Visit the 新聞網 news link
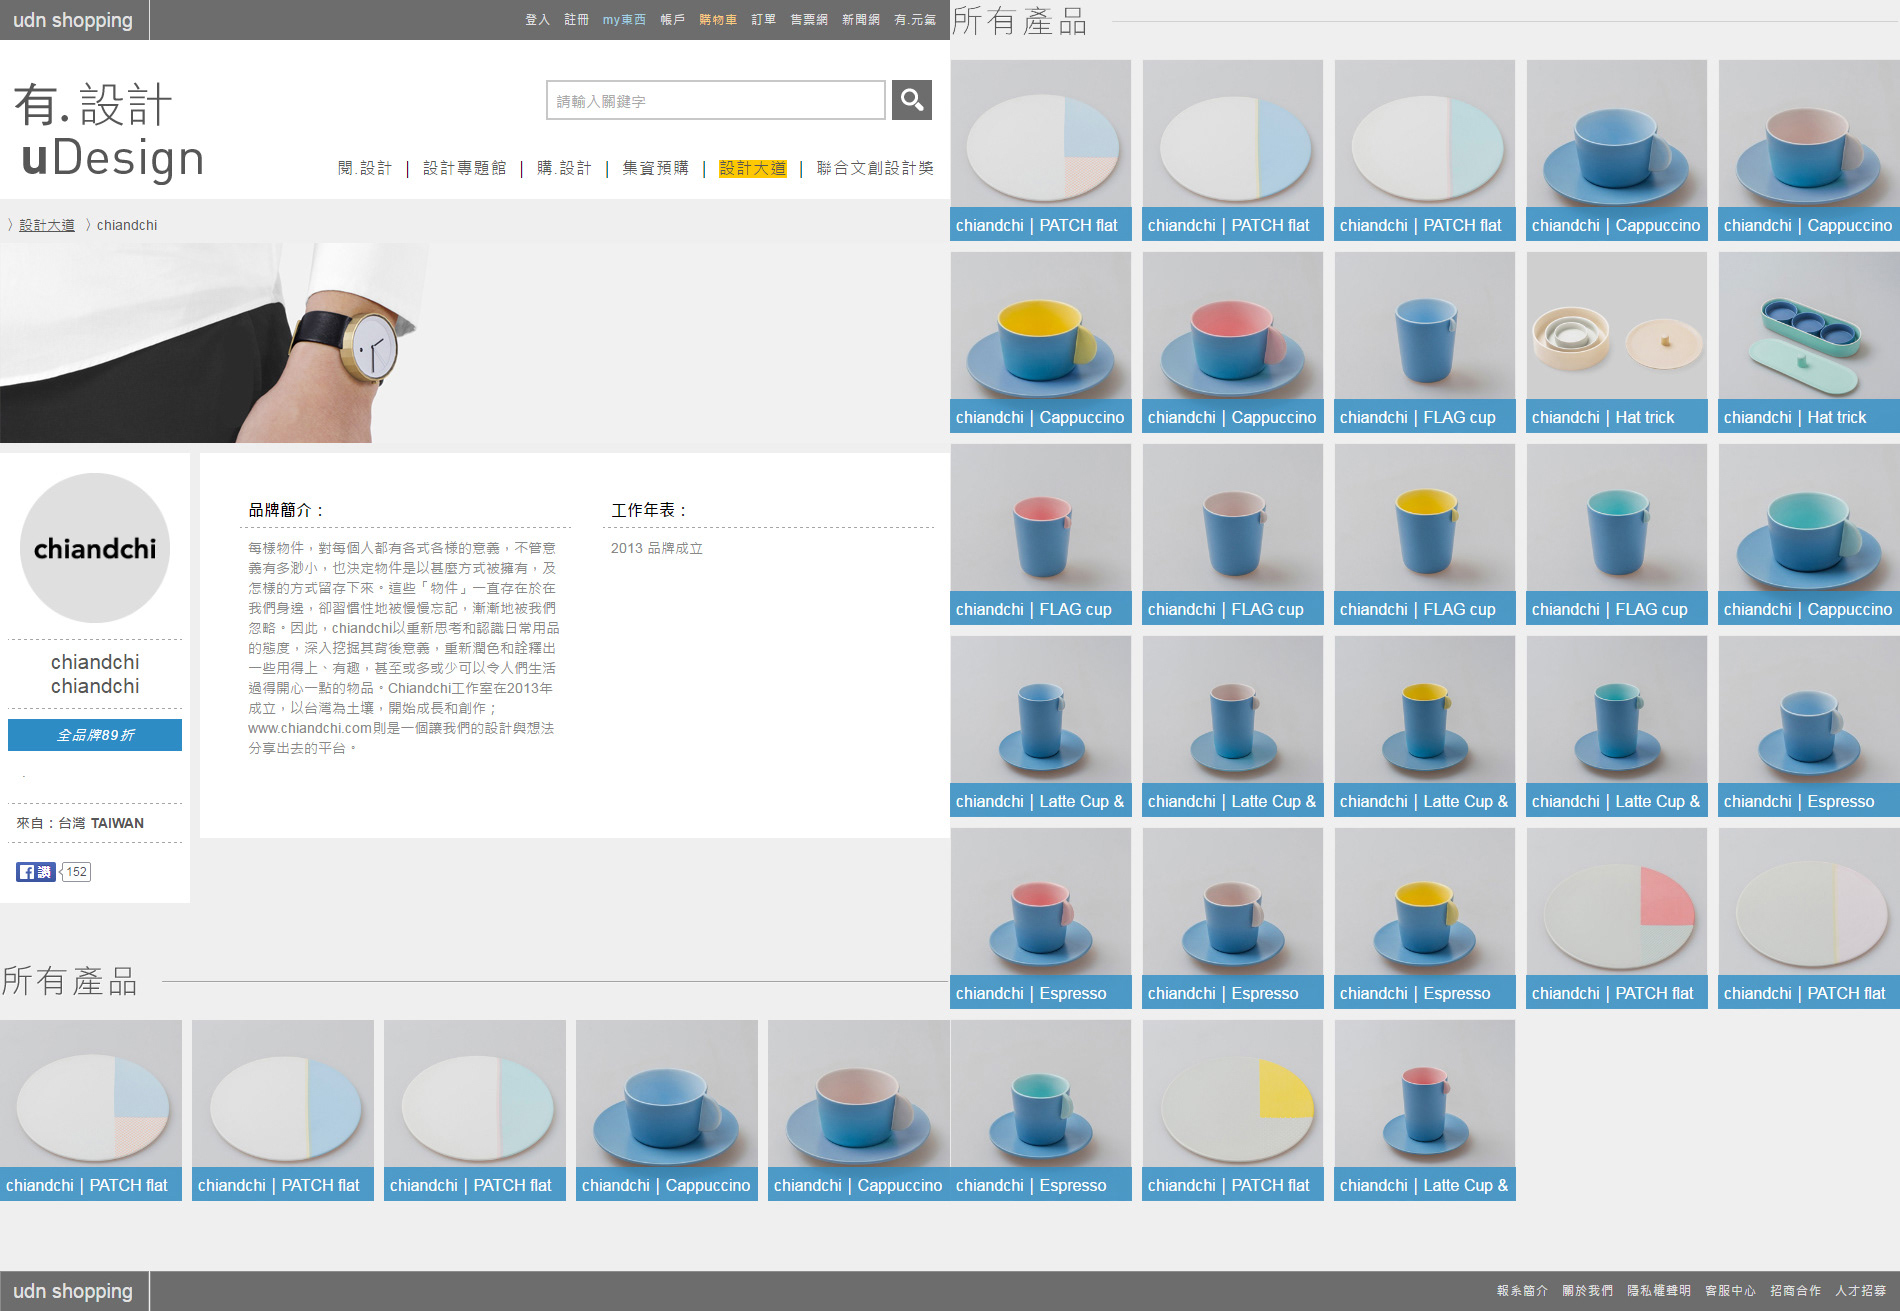The width and height of the screenshot is (1900, 1311). (861, 20)
